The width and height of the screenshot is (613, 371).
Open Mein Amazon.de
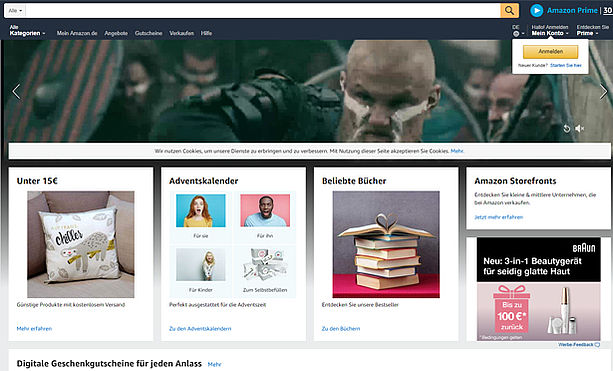(77, 33)
